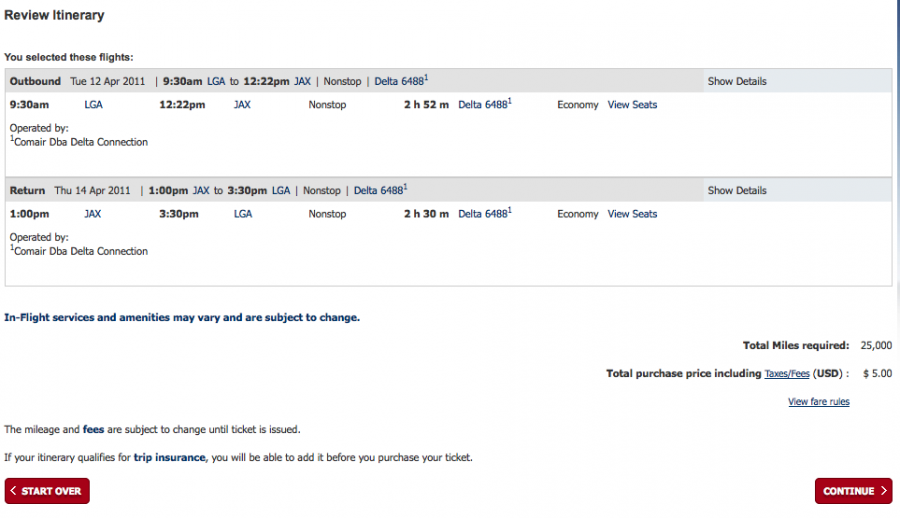Click Delta 6488 in outbound flight row
Viewport: 900px width, 518px height.
click(483, 105)
